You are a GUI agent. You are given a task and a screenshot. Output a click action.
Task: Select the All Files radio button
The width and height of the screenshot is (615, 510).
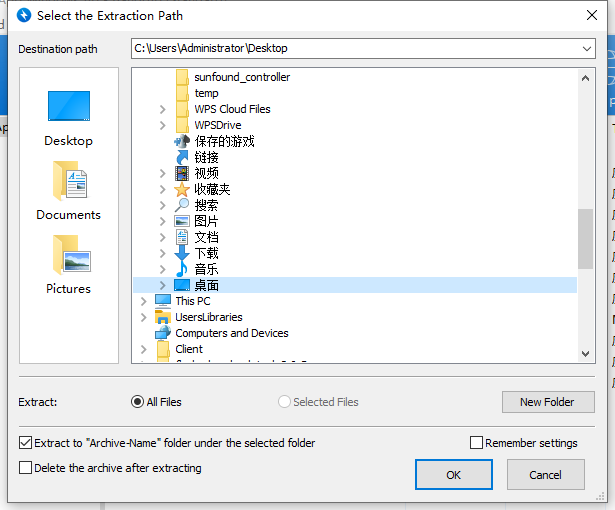click(137, 402)
